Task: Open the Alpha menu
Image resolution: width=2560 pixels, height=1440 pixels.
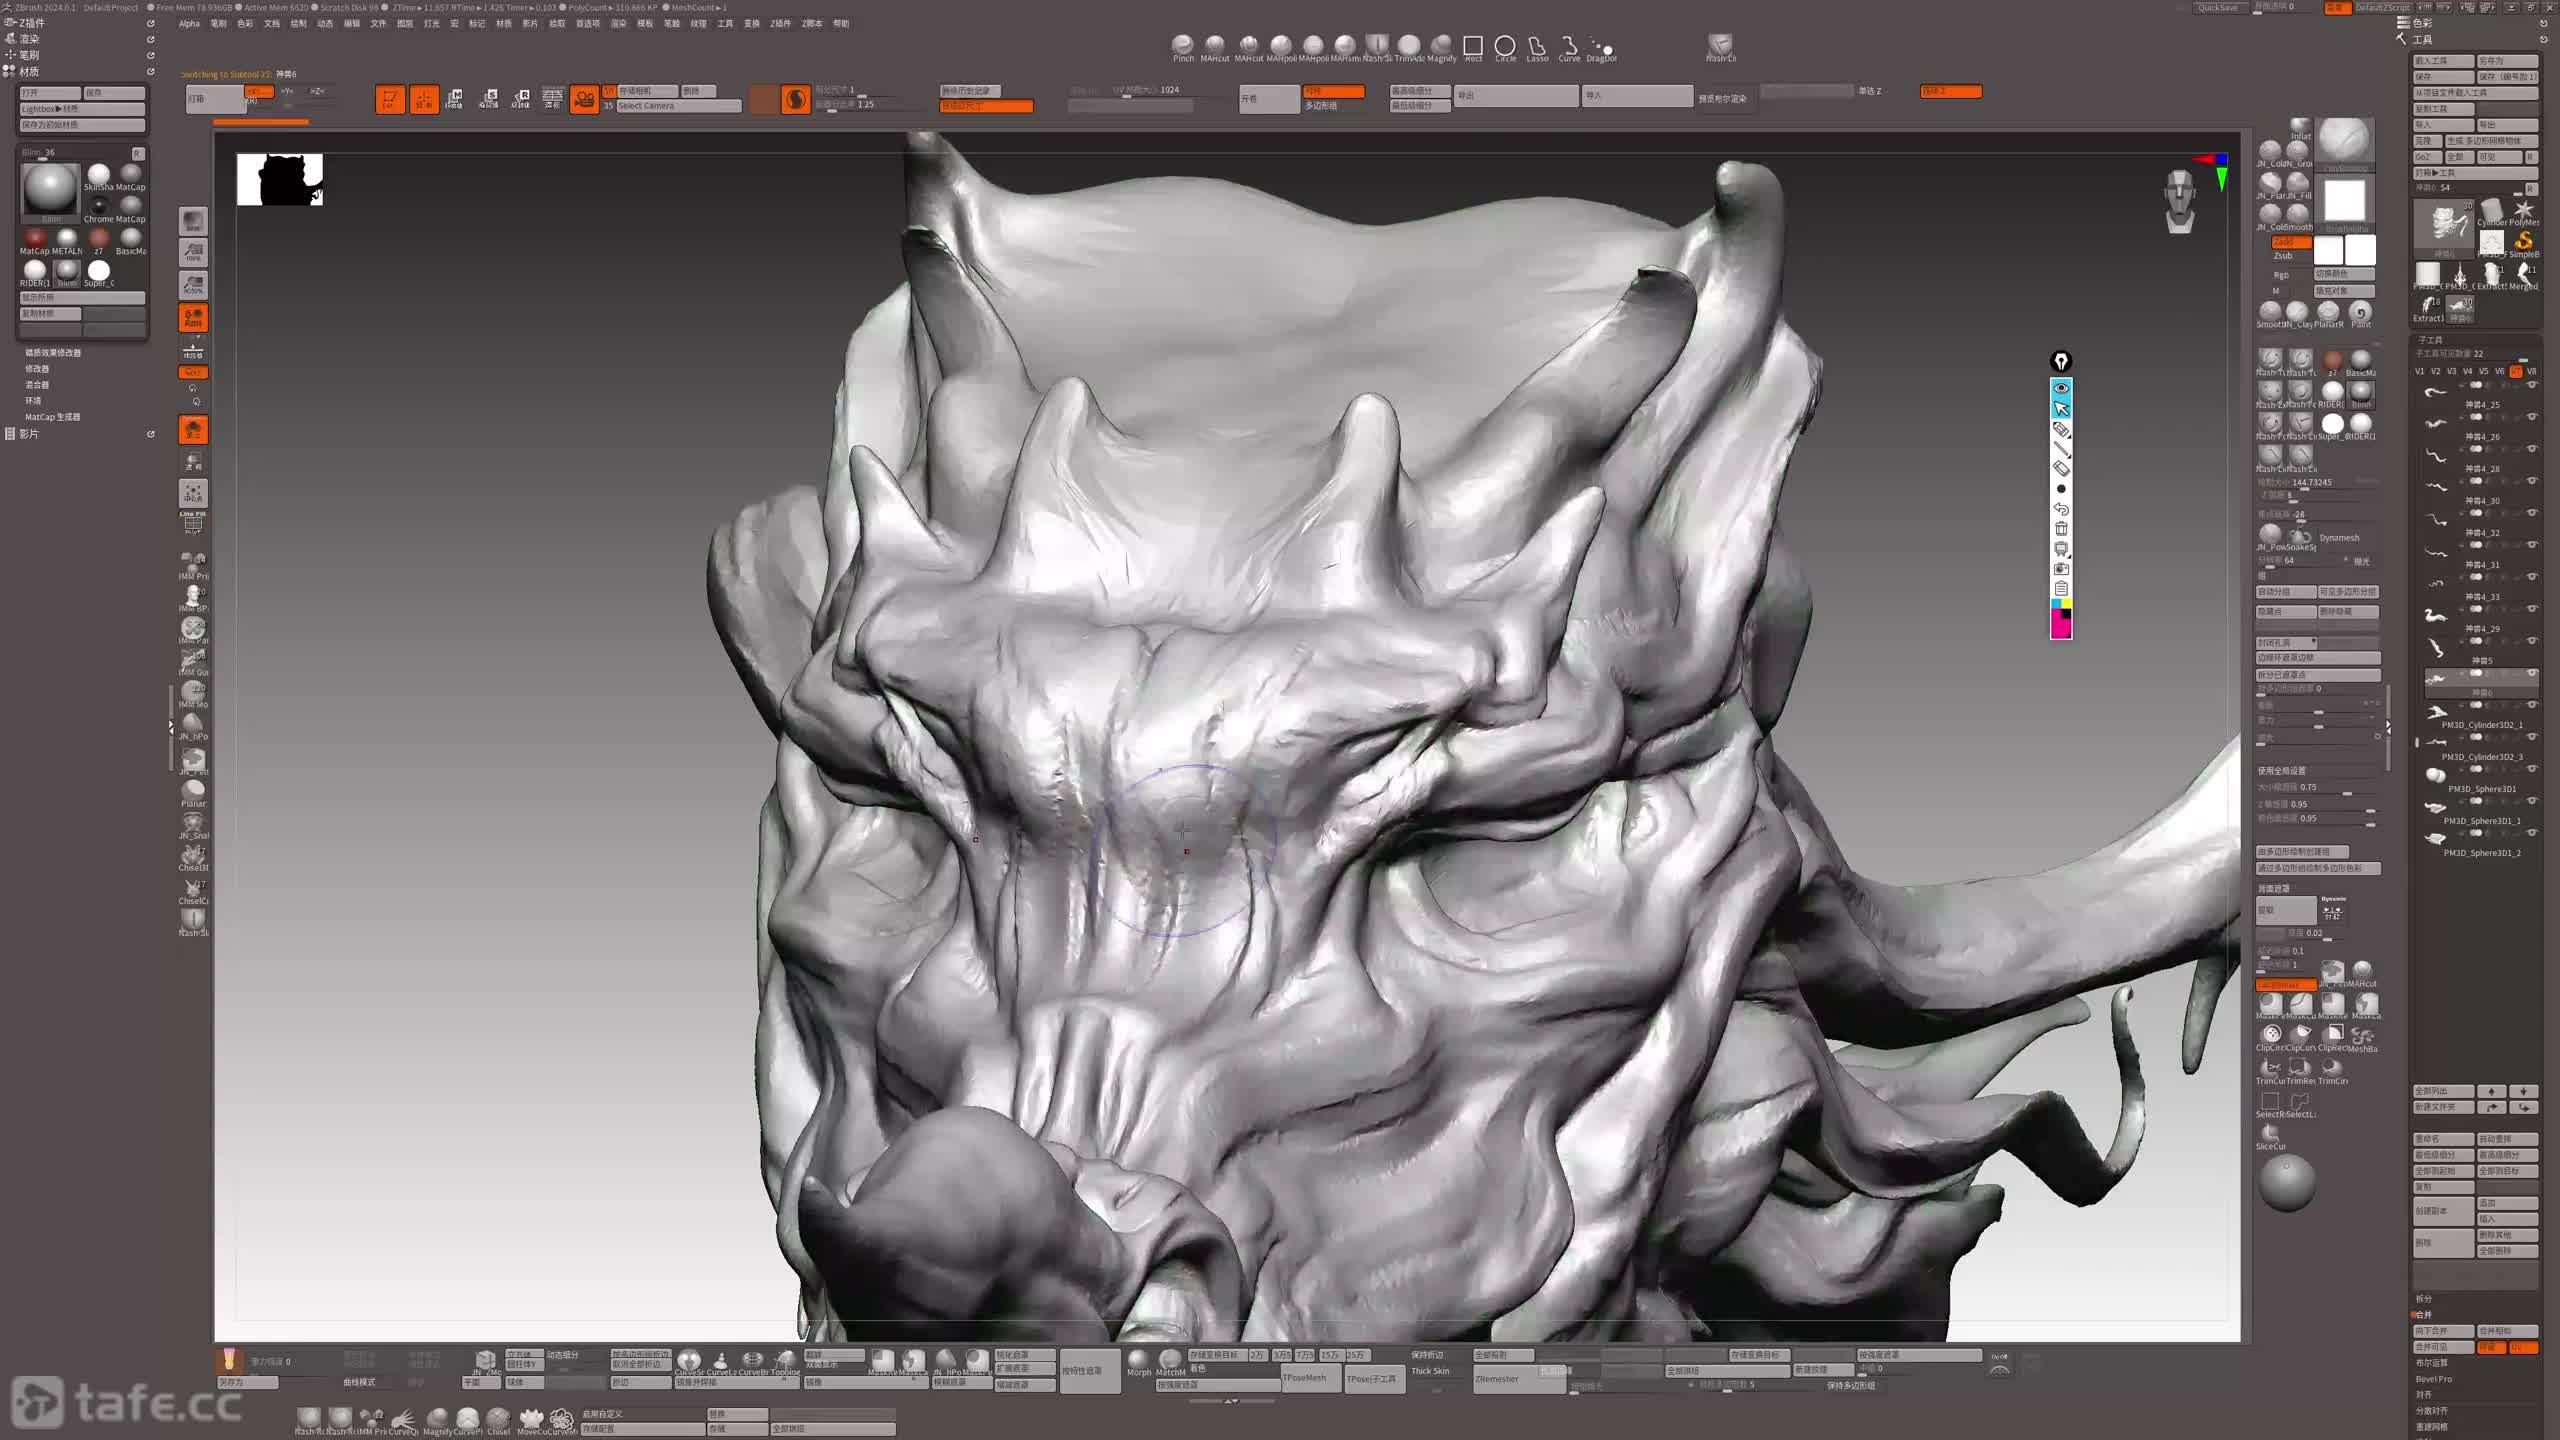Action: [189, 24]
